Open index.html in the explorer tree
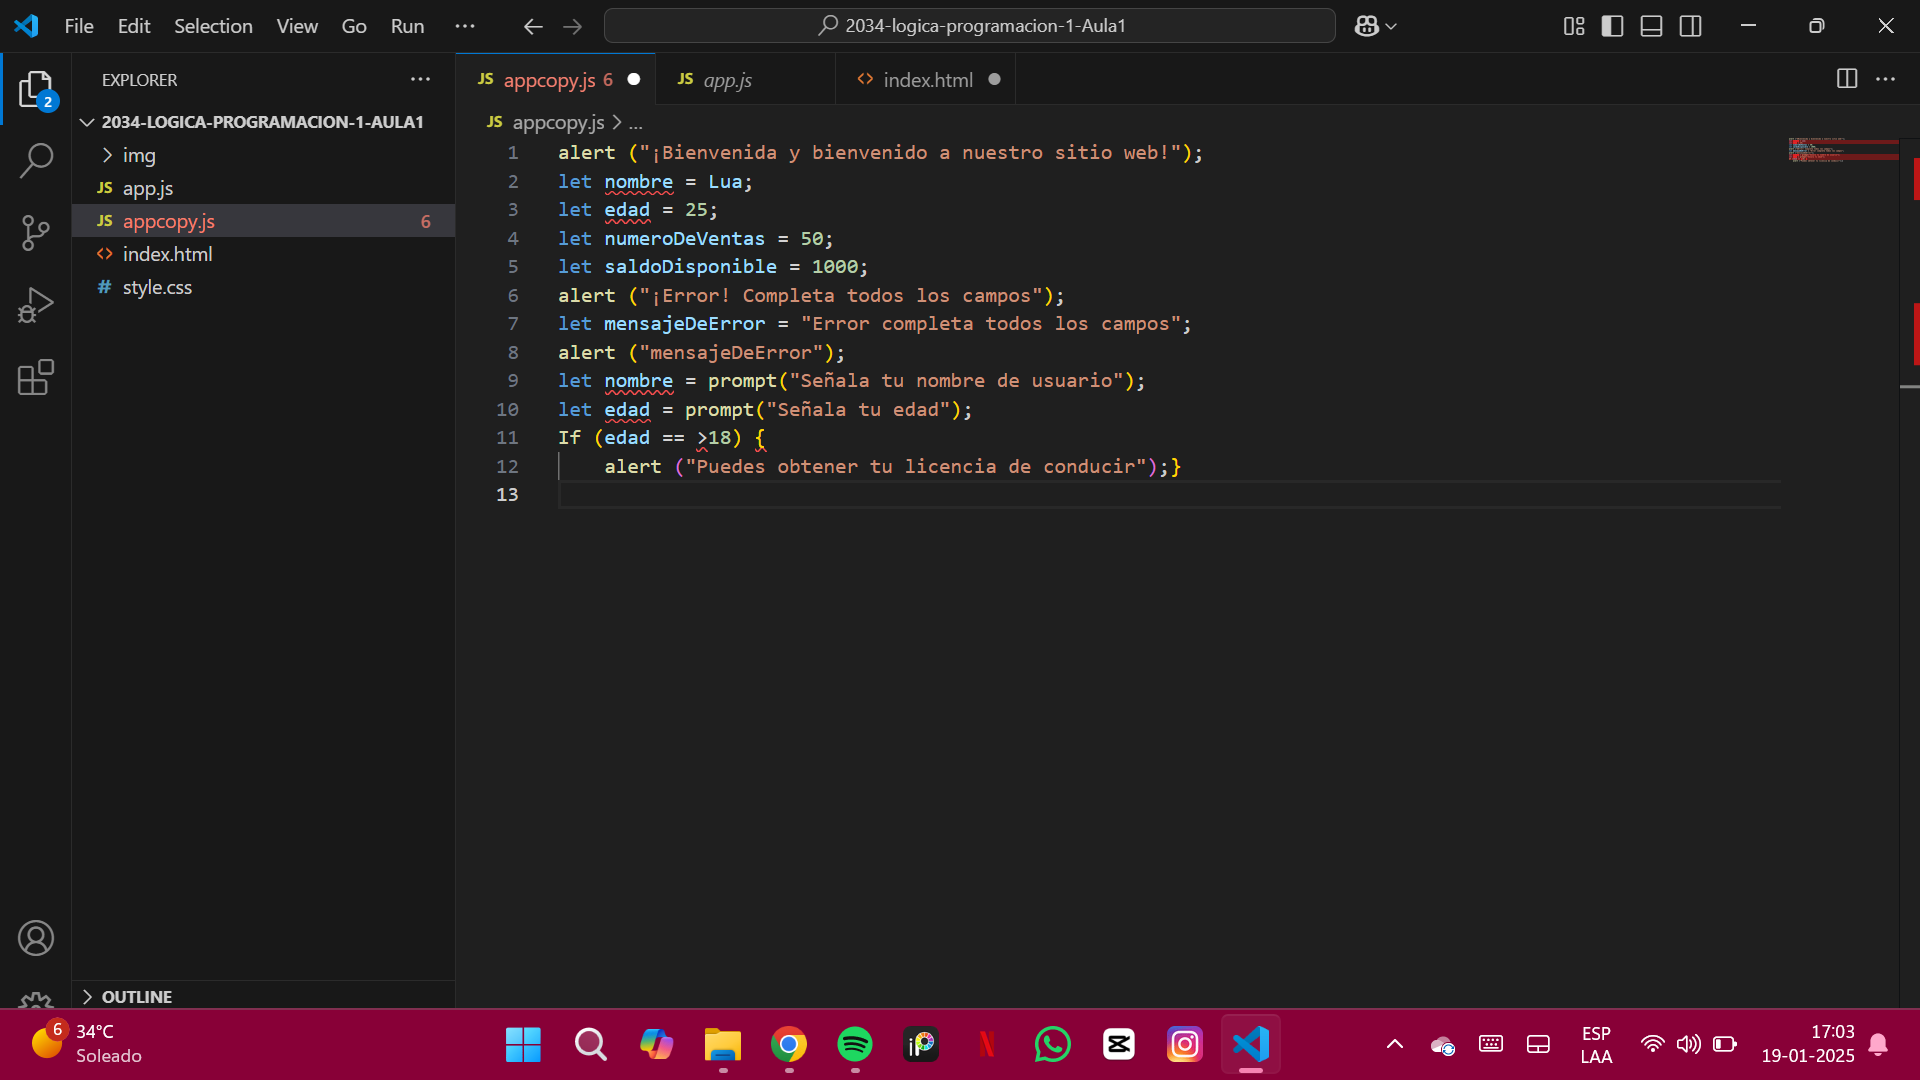This screenshot has width=1920, height=1080. click(263, 254)
